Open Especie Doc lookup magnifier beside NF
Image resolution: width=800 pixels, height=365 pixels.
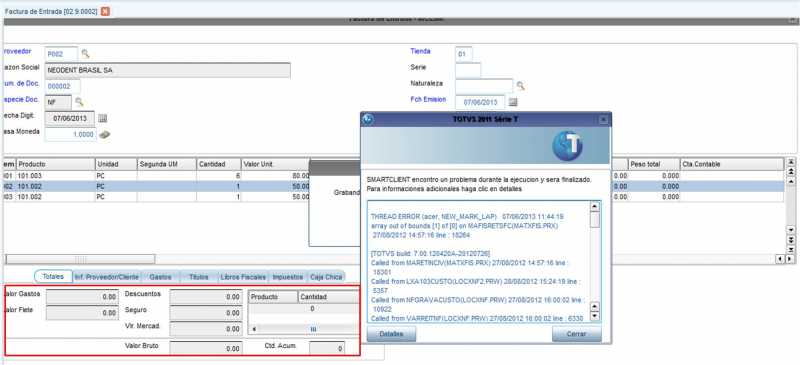tap(79, 102)
